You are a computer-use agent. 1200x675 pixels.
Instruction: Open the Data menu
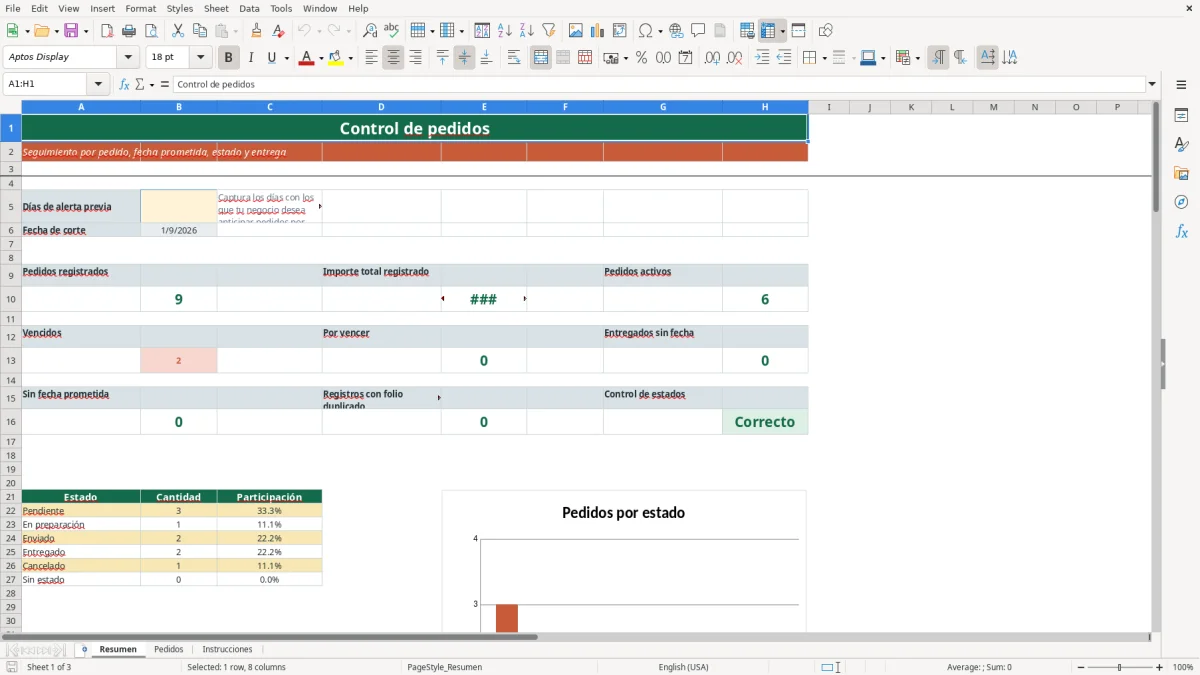(x=249, y=8)
